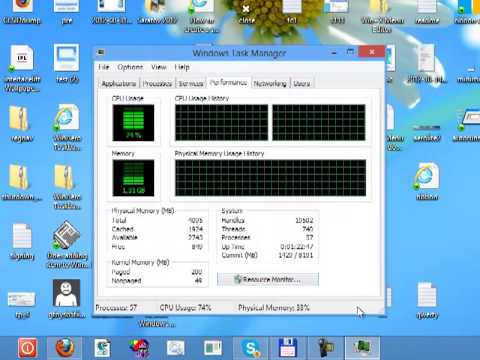Click the 'Threads' row under System
This screenshot has width=480, height=360.
click(267, 229)
